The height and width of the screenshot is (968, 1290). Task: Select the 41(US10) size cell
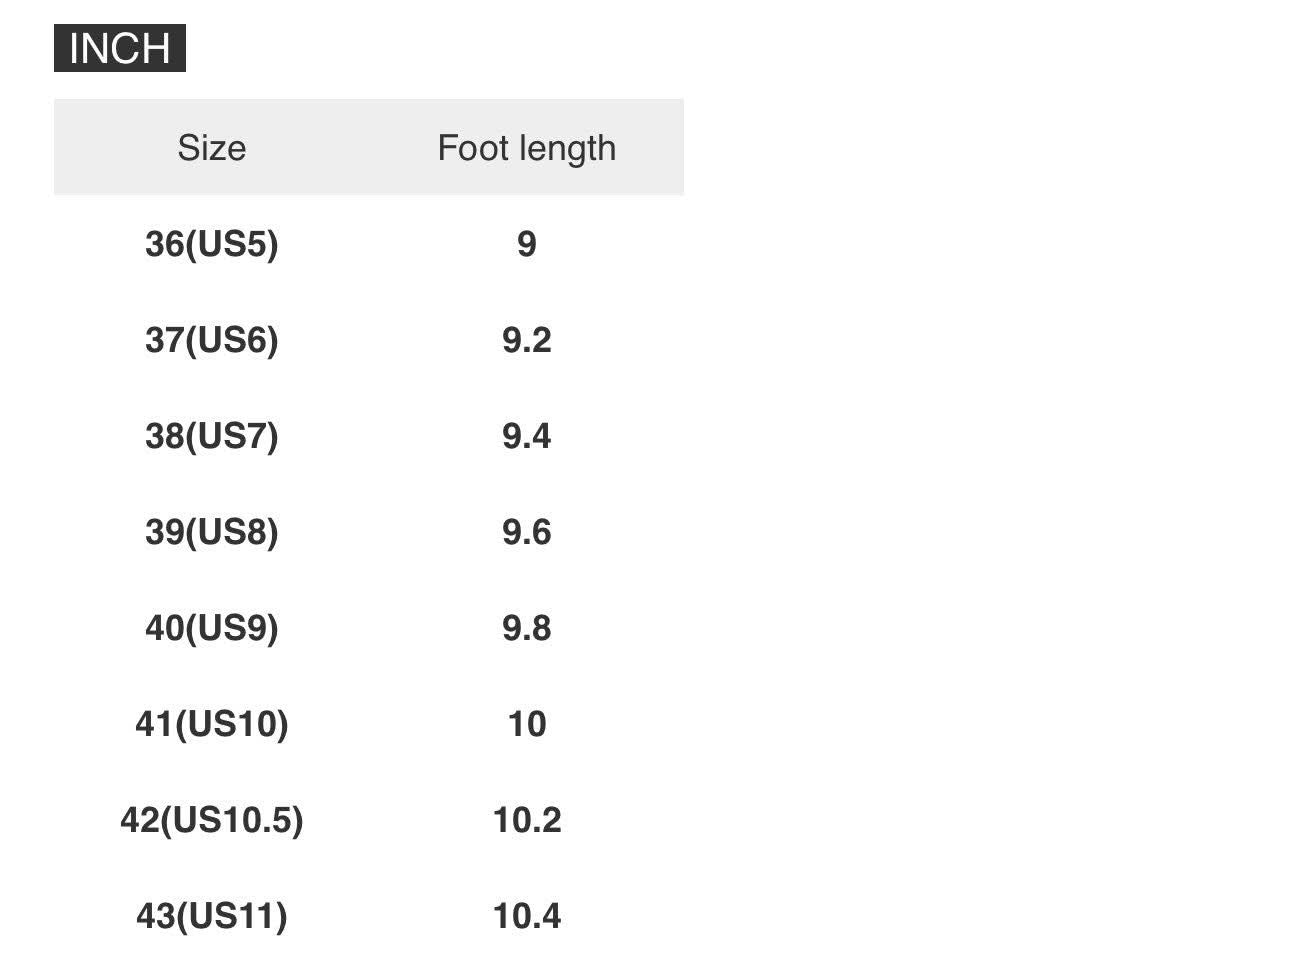(211, 724)
